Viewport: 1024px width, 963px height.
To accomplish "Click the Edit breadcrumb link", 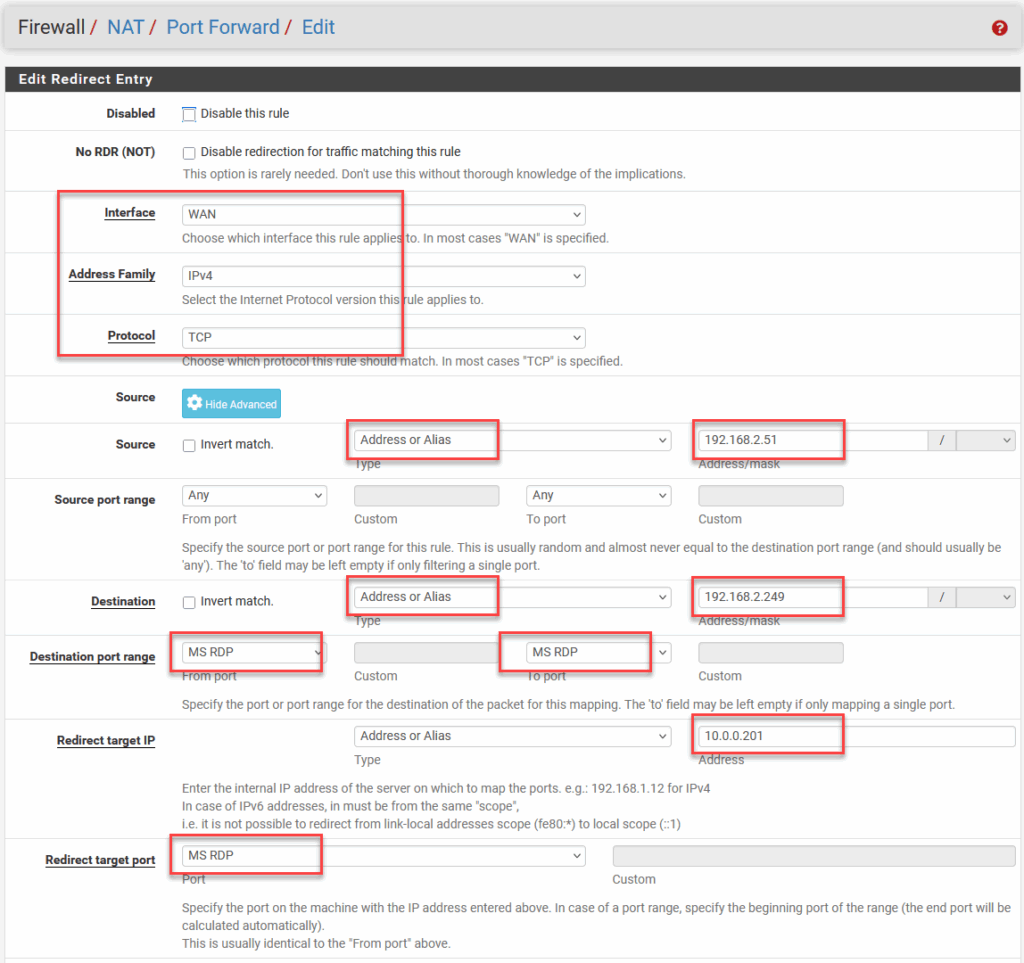I will 318,27.
